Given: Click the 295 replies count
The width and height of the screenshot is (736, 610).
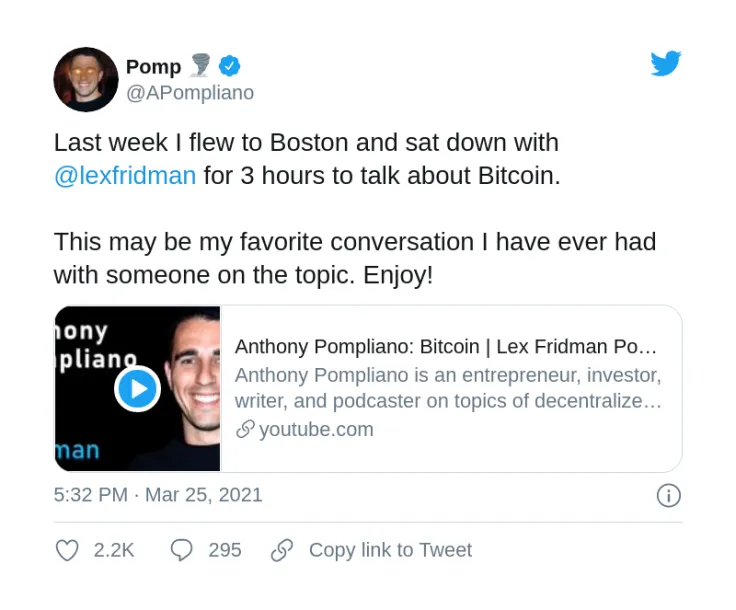Looking at the screenshot, I should 225,550.
